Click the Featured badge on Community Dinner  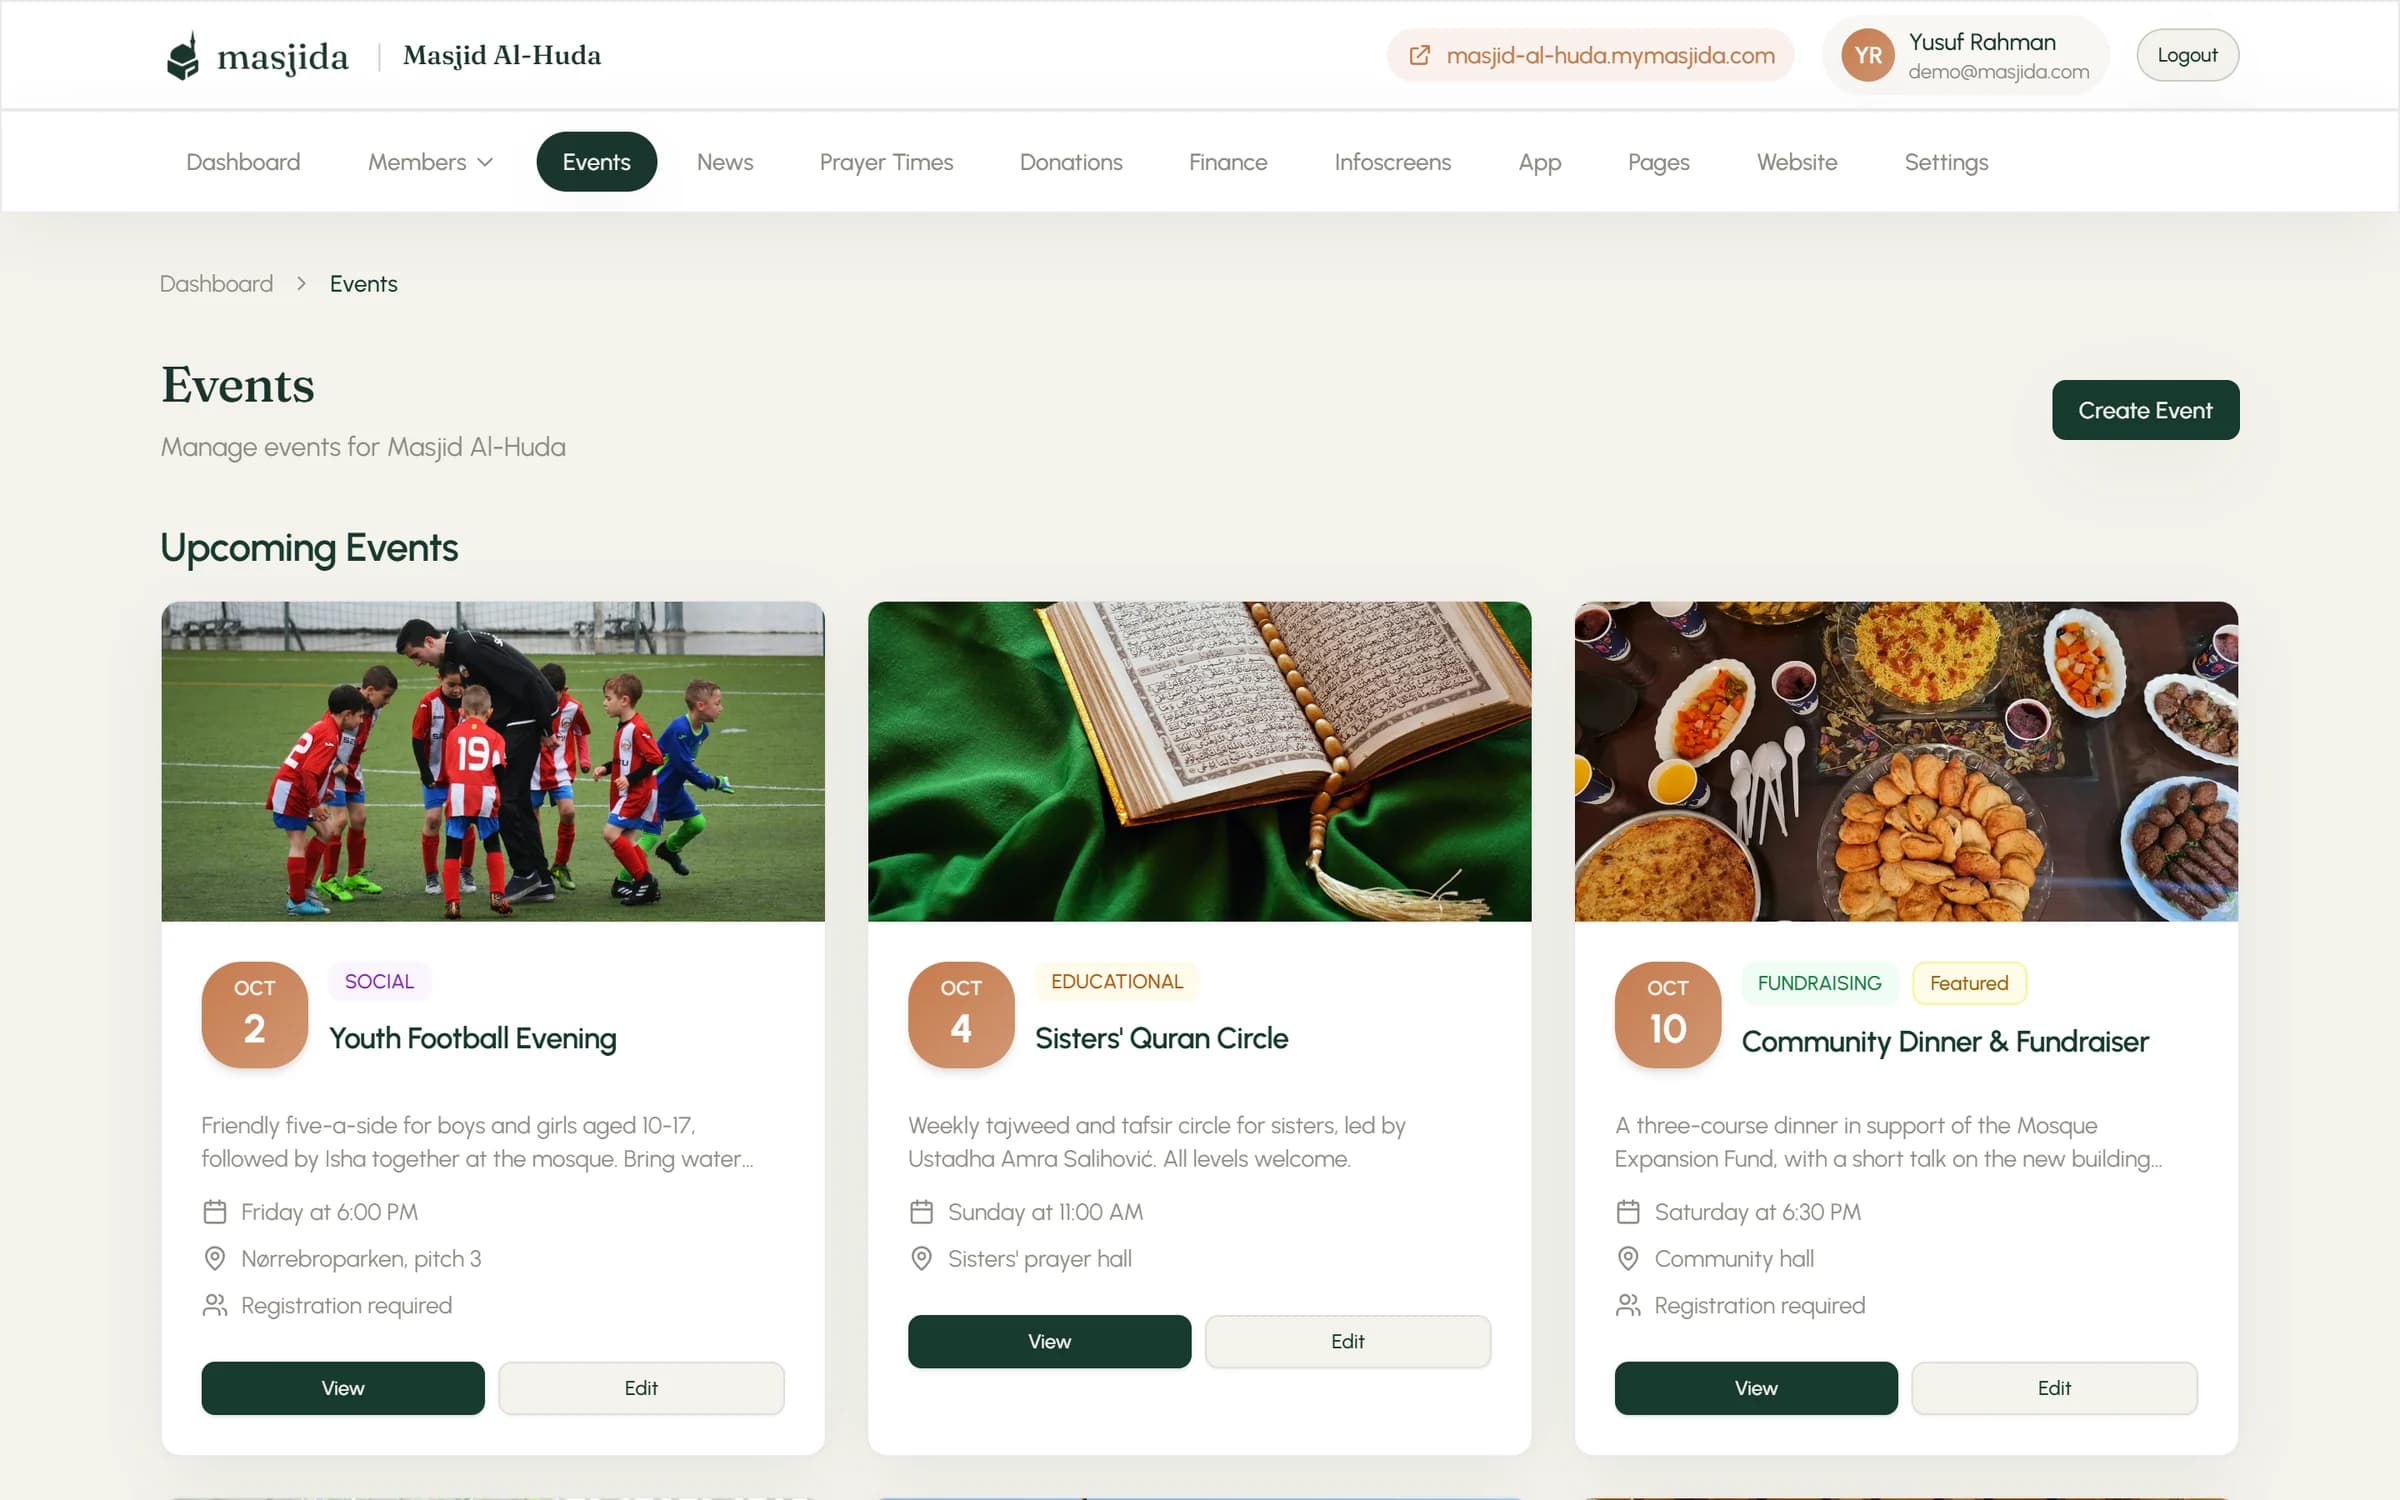(x=1968, y=983)
